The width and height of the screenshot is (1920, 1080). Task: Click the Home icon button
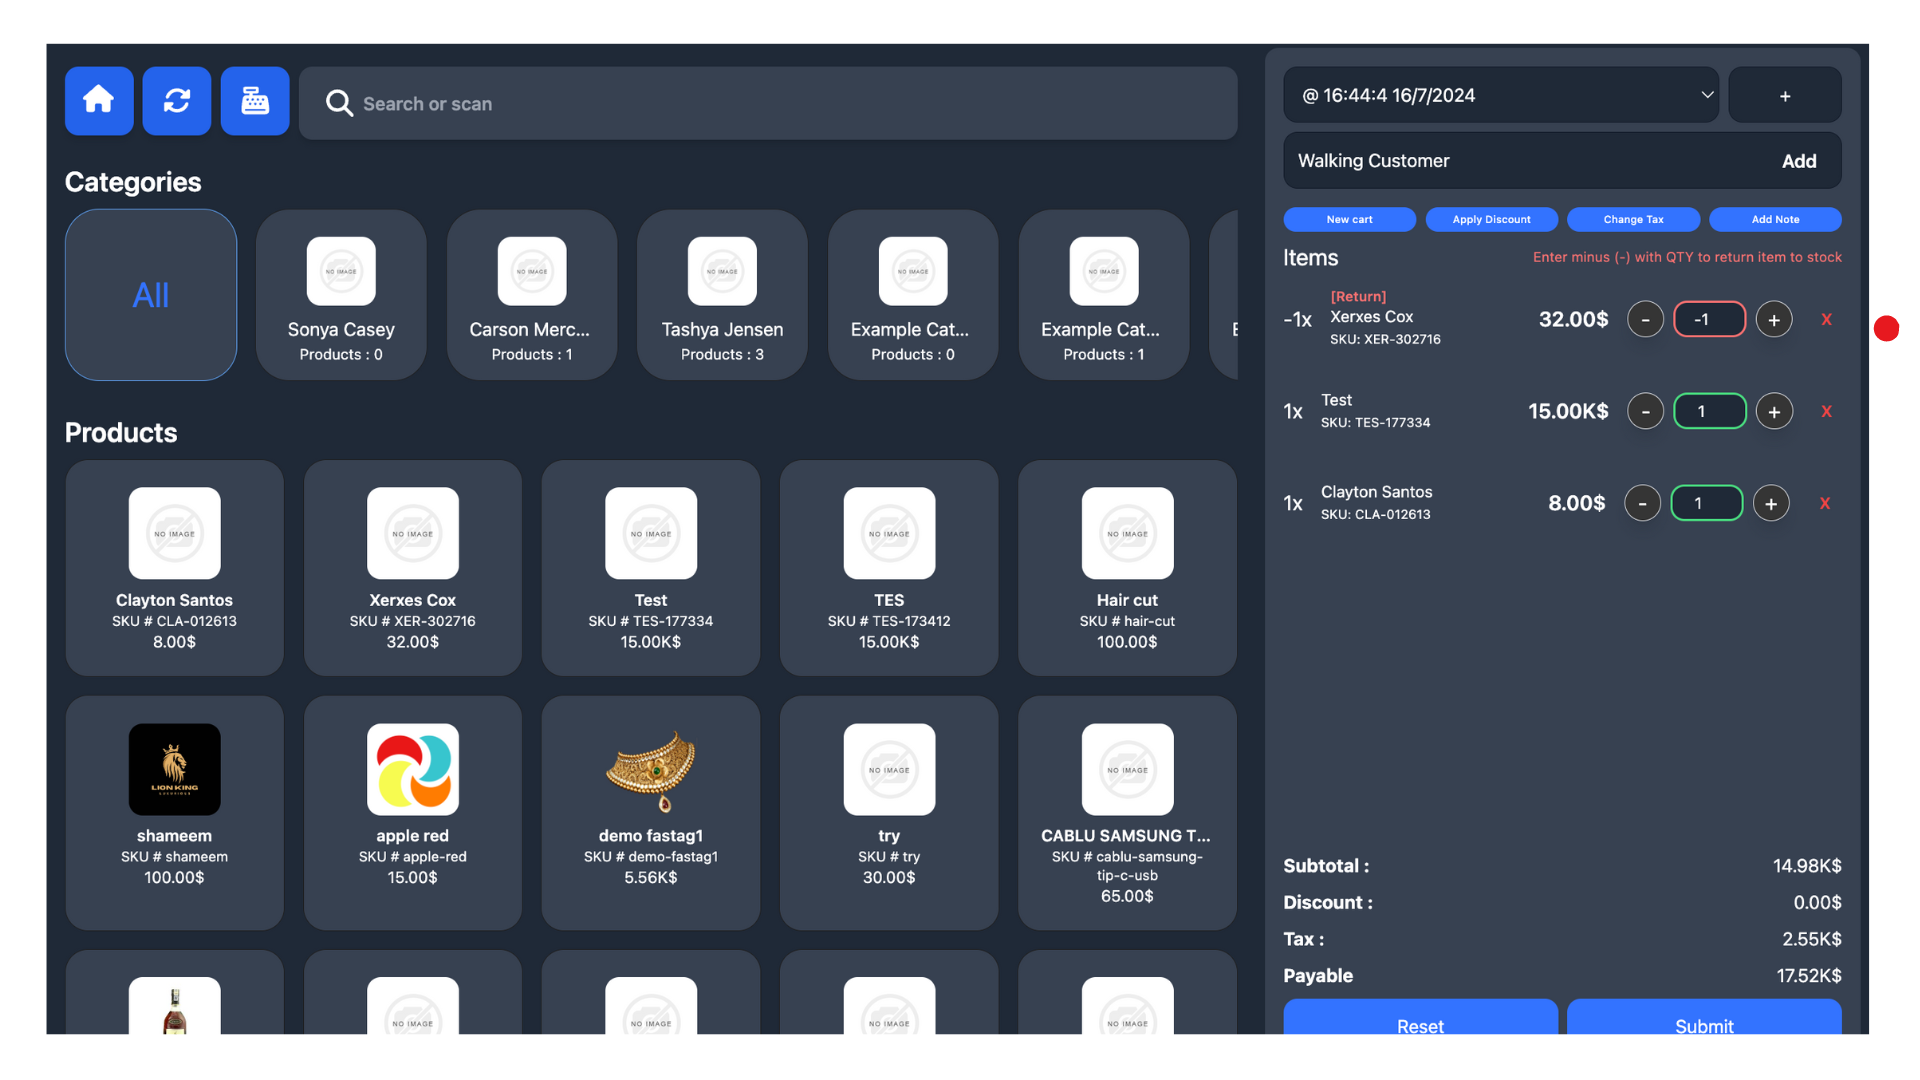[99, 101]
